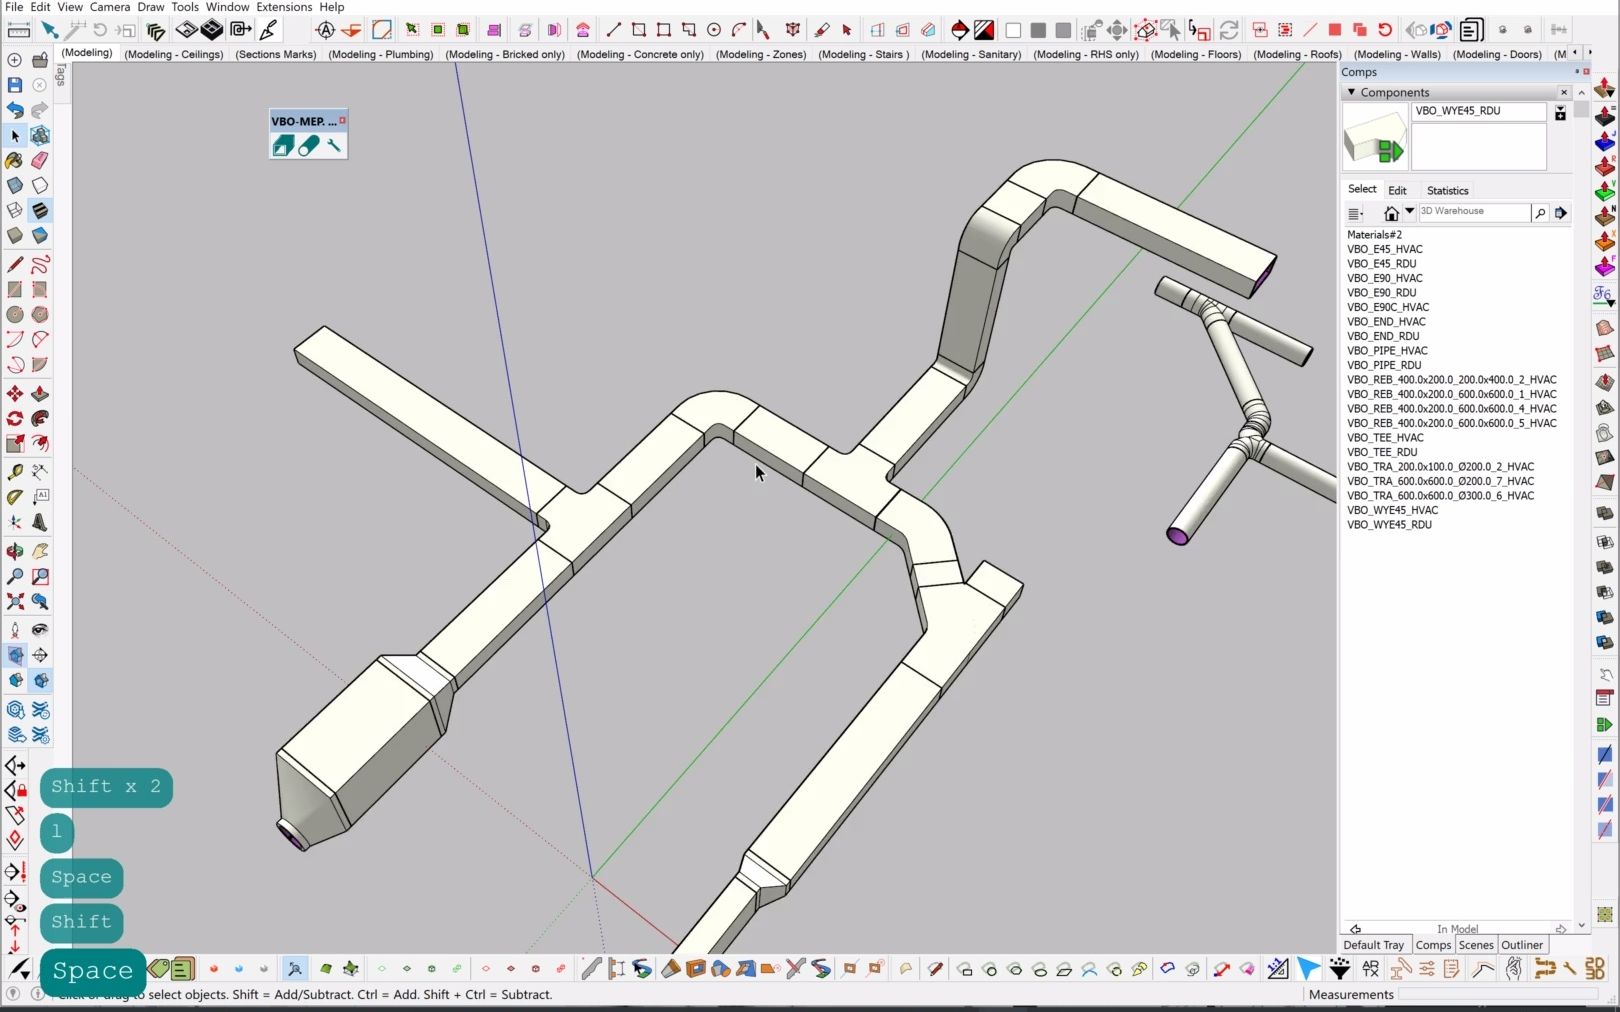Image resolution: width=1620 pixels, height=1012 pixels.
Task: Click the Save file icon
Action: [15, 86]
